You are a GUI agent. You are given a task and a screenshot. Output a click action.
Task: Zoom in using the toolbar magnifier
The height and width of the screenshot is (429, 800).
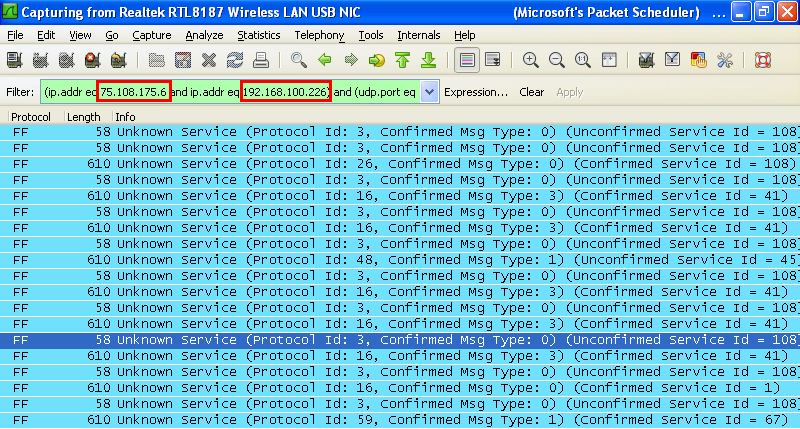[x=531, y=60]
